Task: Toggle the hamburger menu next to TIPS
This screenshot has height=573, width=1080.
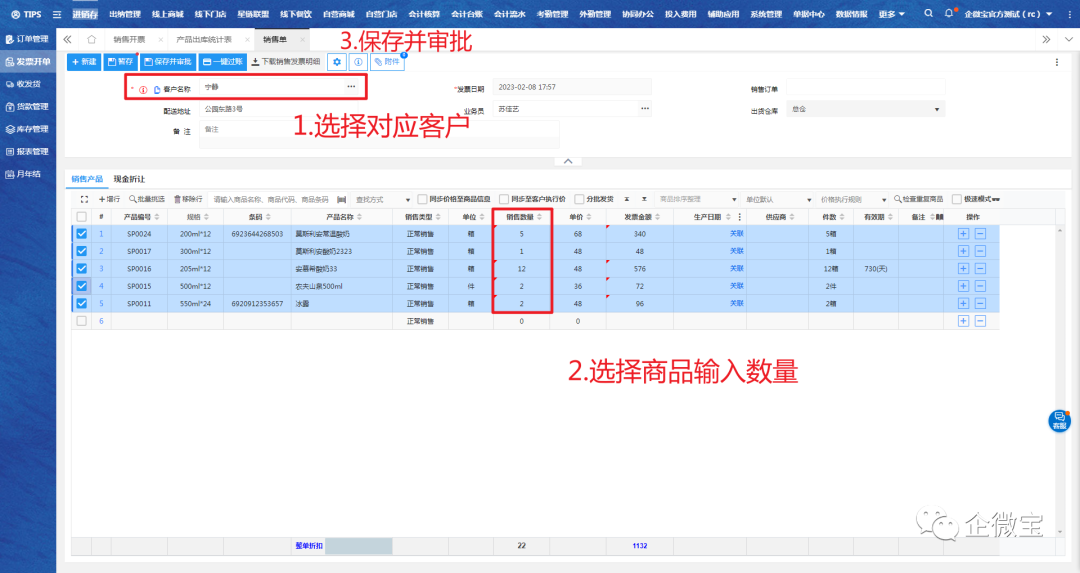Action: 56,14
